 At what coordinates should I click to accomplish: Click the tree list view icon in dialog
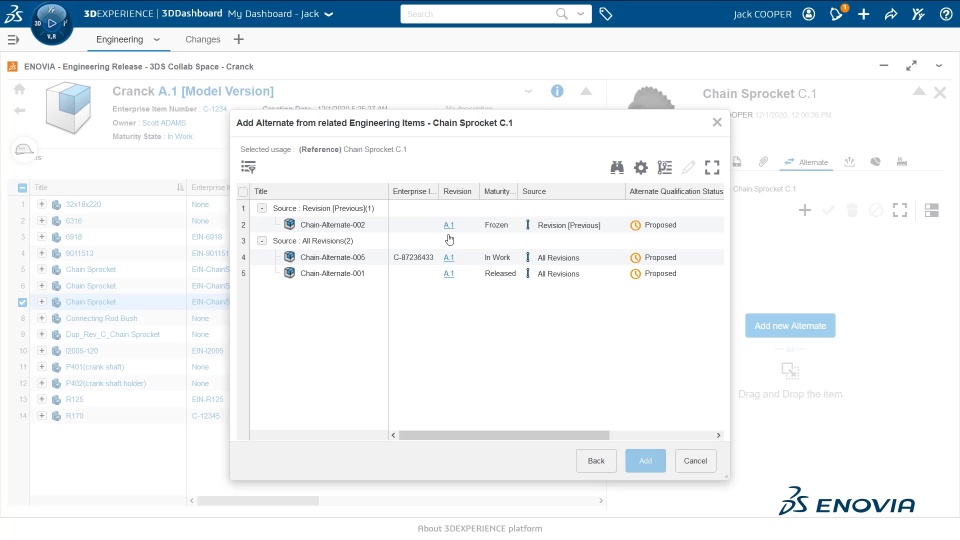point(664,167)
